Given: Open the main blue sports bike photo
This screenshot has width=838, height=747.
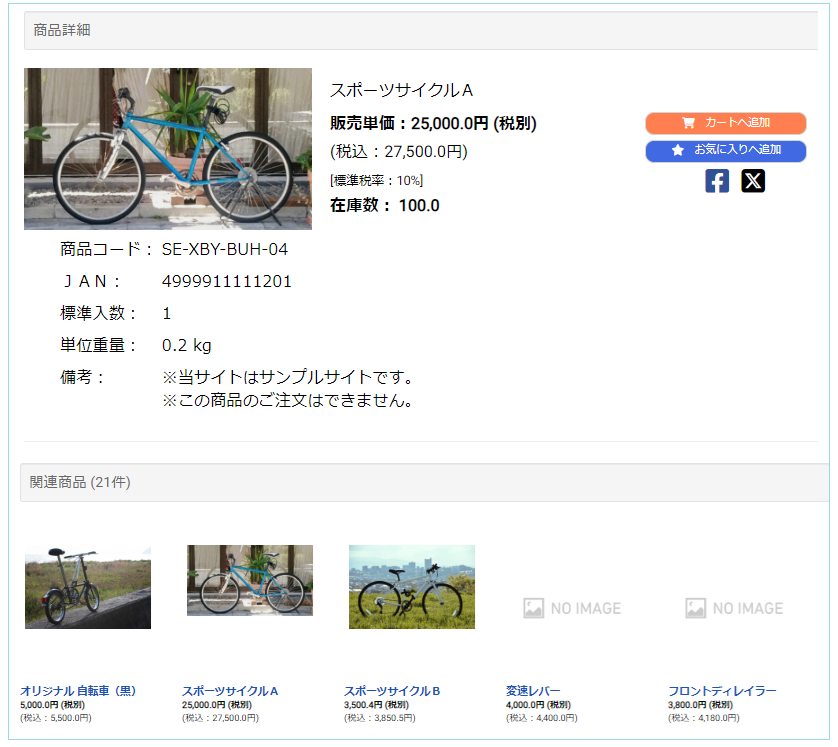Looking at the screenshot, I should tap(168, 149).
